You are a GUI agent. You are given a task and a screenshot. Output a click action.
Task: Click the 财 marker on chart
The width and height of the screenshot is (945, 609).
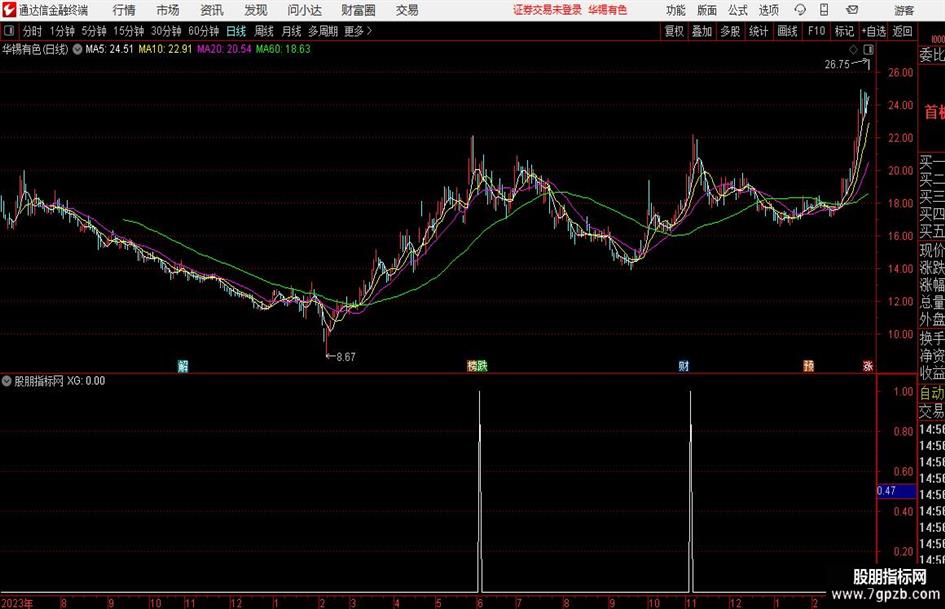[683, 366]
